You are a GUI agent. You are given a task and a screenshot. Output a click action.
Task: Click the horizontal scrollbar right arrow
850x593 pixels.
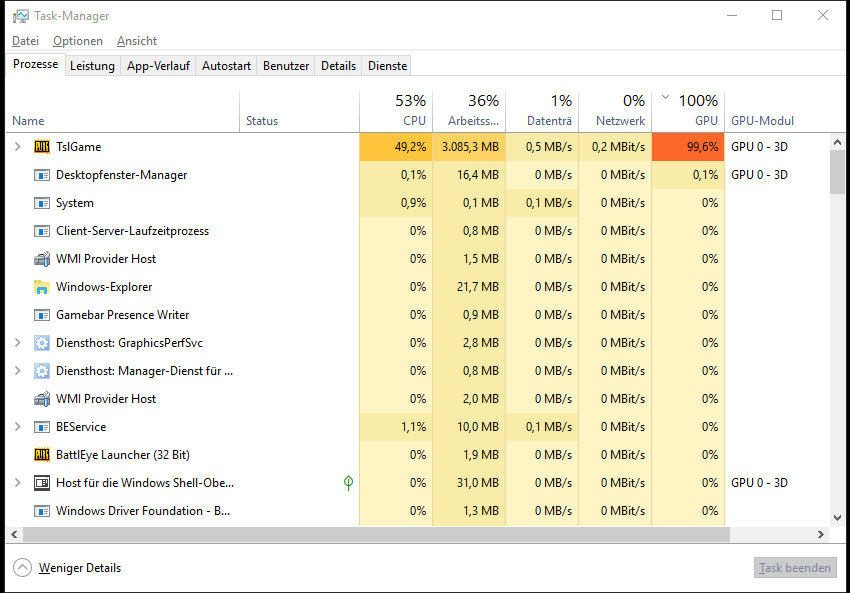tap(821, 534)
